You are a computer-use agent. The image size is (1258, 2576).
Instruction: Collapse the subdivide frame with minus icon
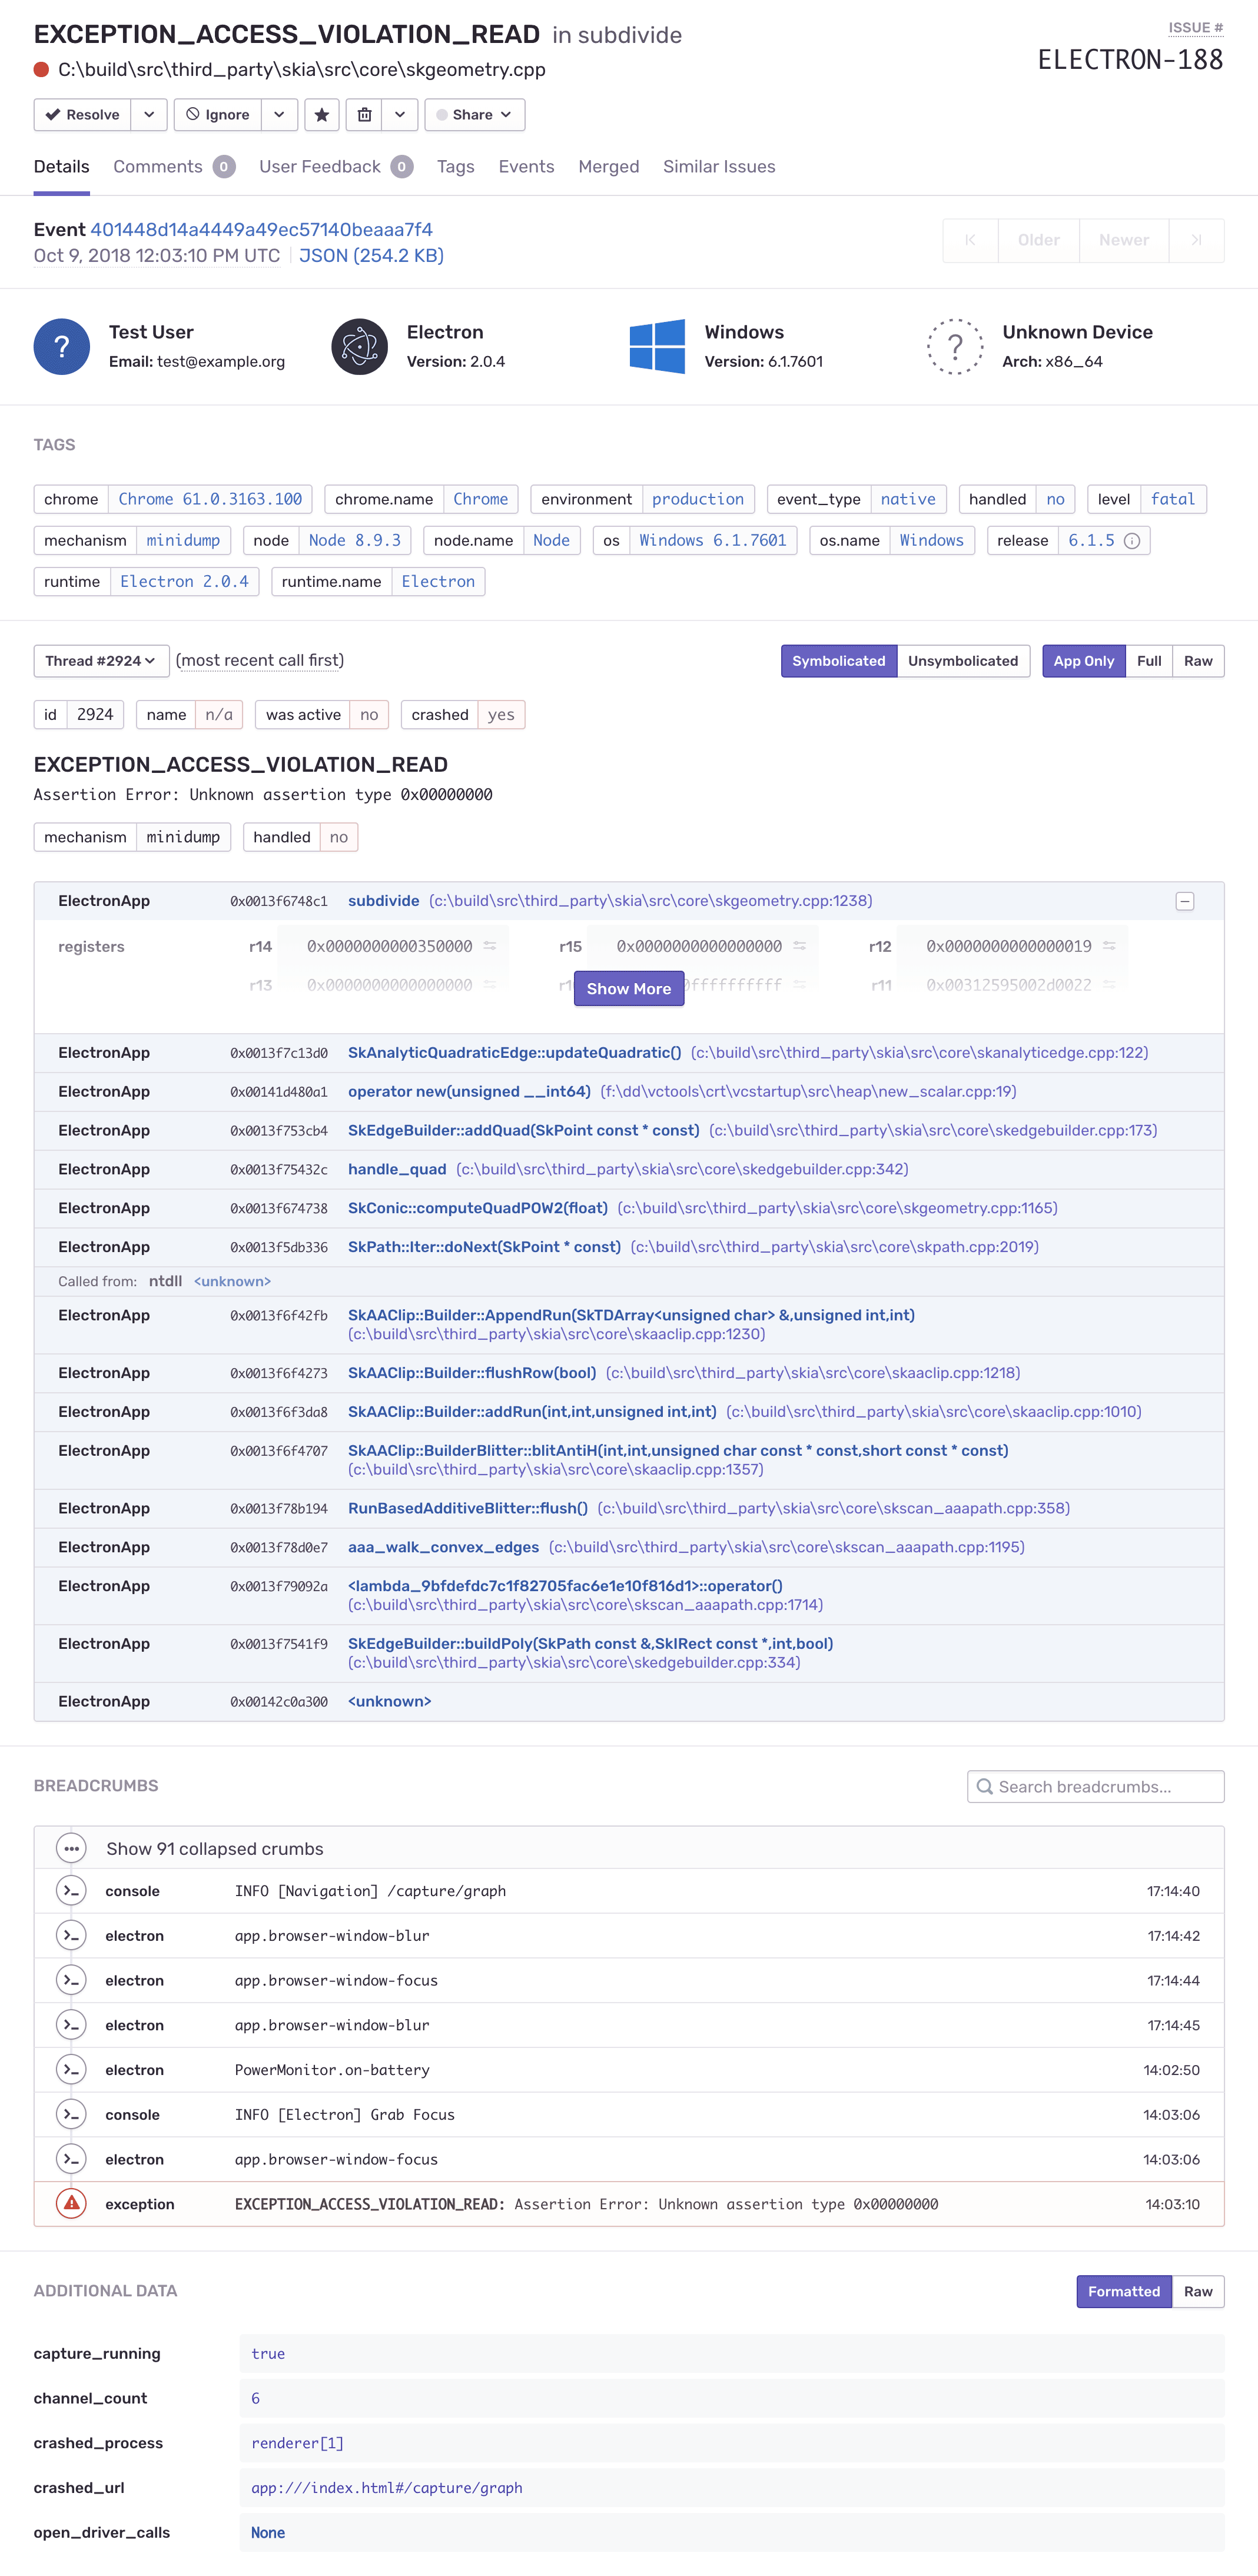1185,902
